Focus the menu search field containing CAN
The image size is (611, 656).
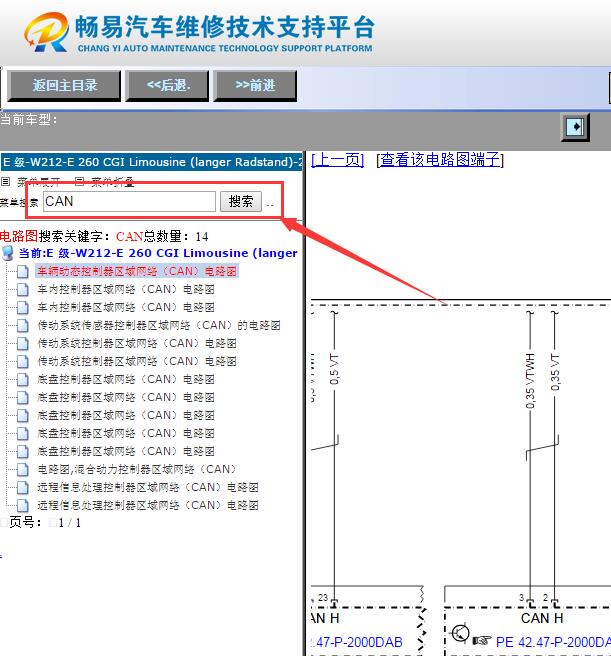[x=129, y=201]
